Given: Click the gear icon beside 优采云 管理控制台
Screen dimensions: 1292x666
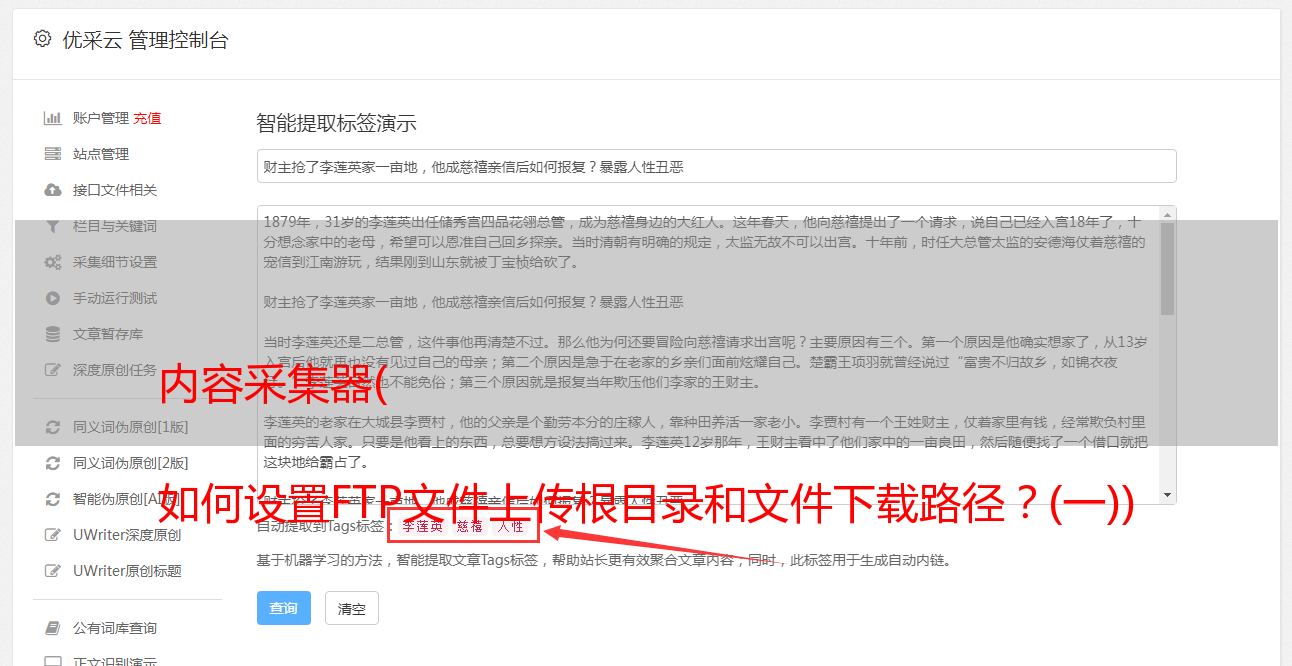Looking at the screenshot, I should pyautogui.click(x=42, y=39).
